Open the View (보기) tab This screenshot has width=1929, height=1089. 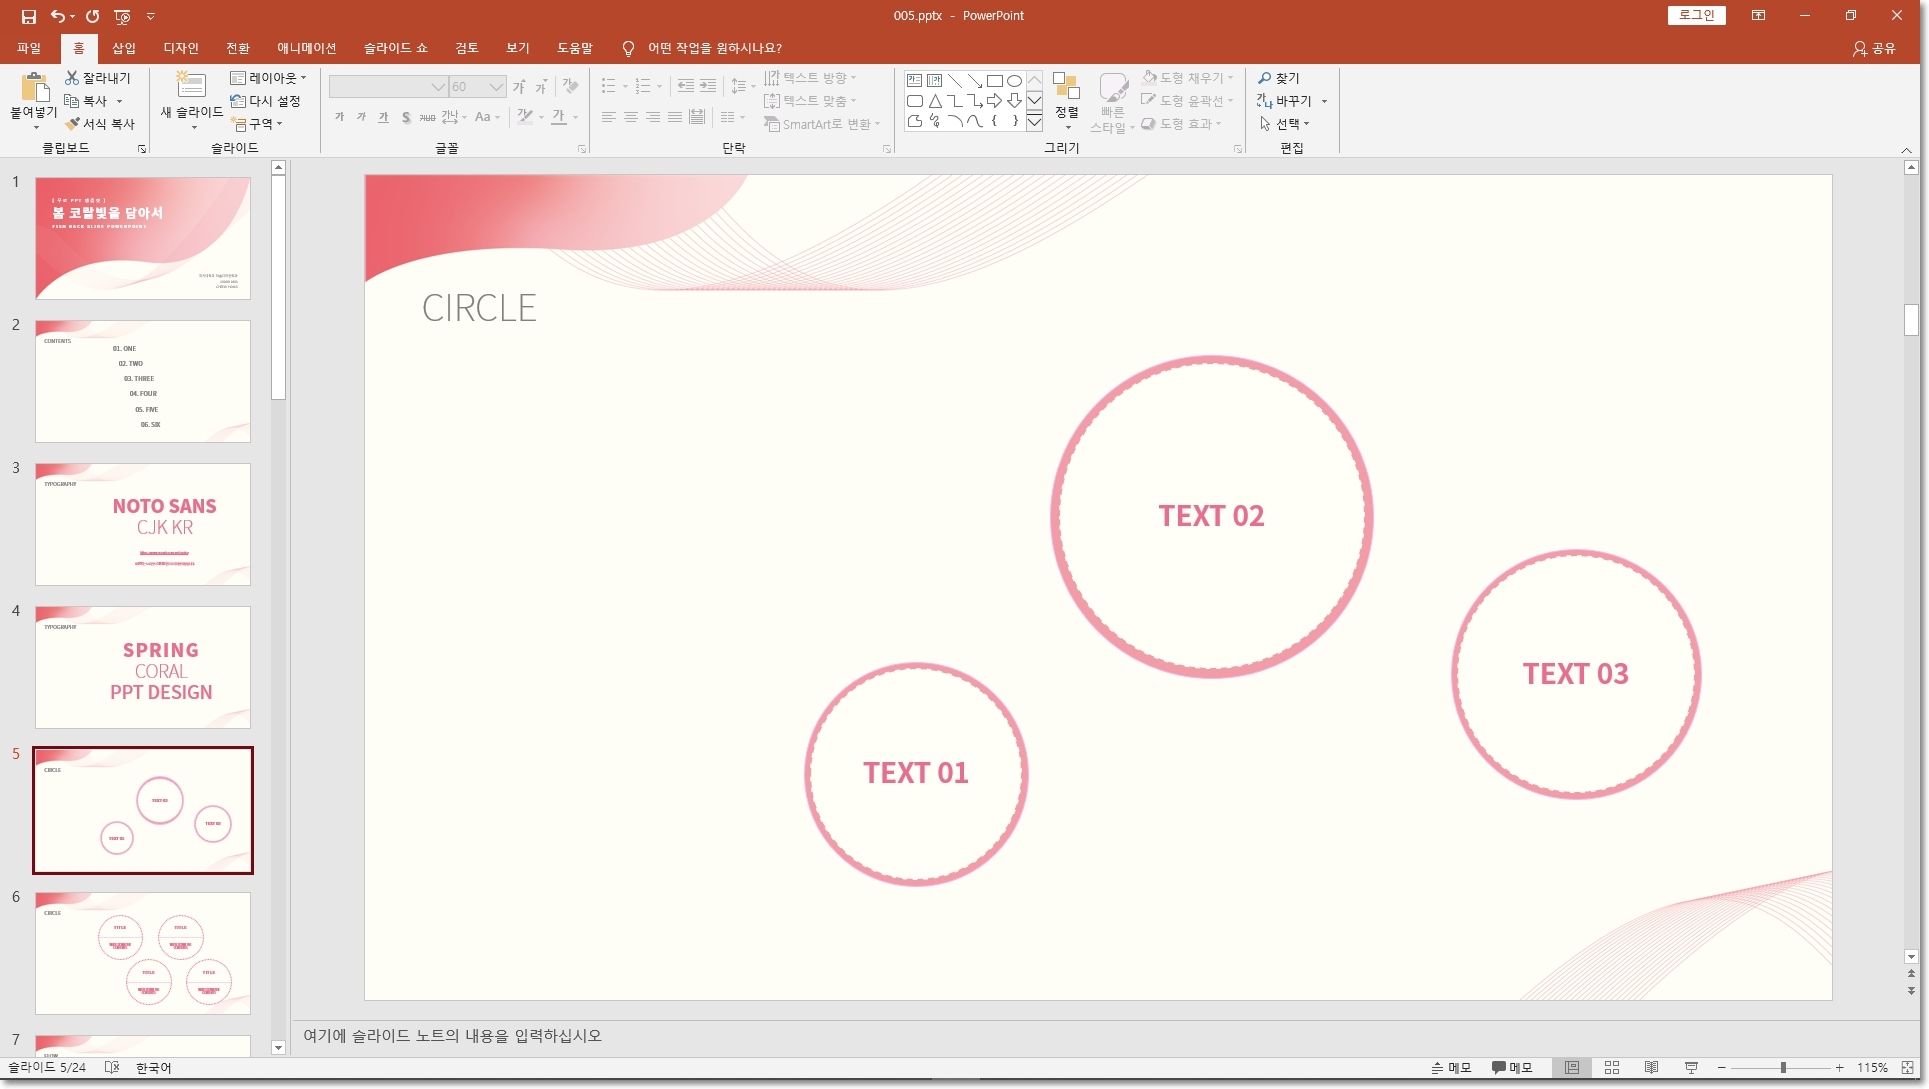(x=518, y=48)
